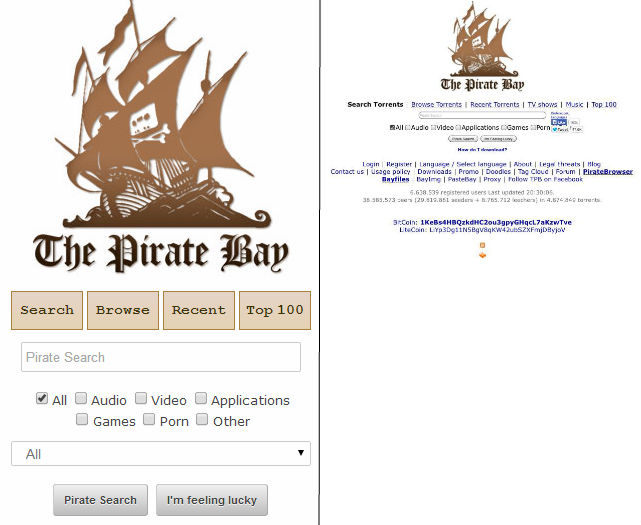The width and height of the screenshot is (641, 525).
Task: Open the Bayfiles link
Action: tap(396, 179)
